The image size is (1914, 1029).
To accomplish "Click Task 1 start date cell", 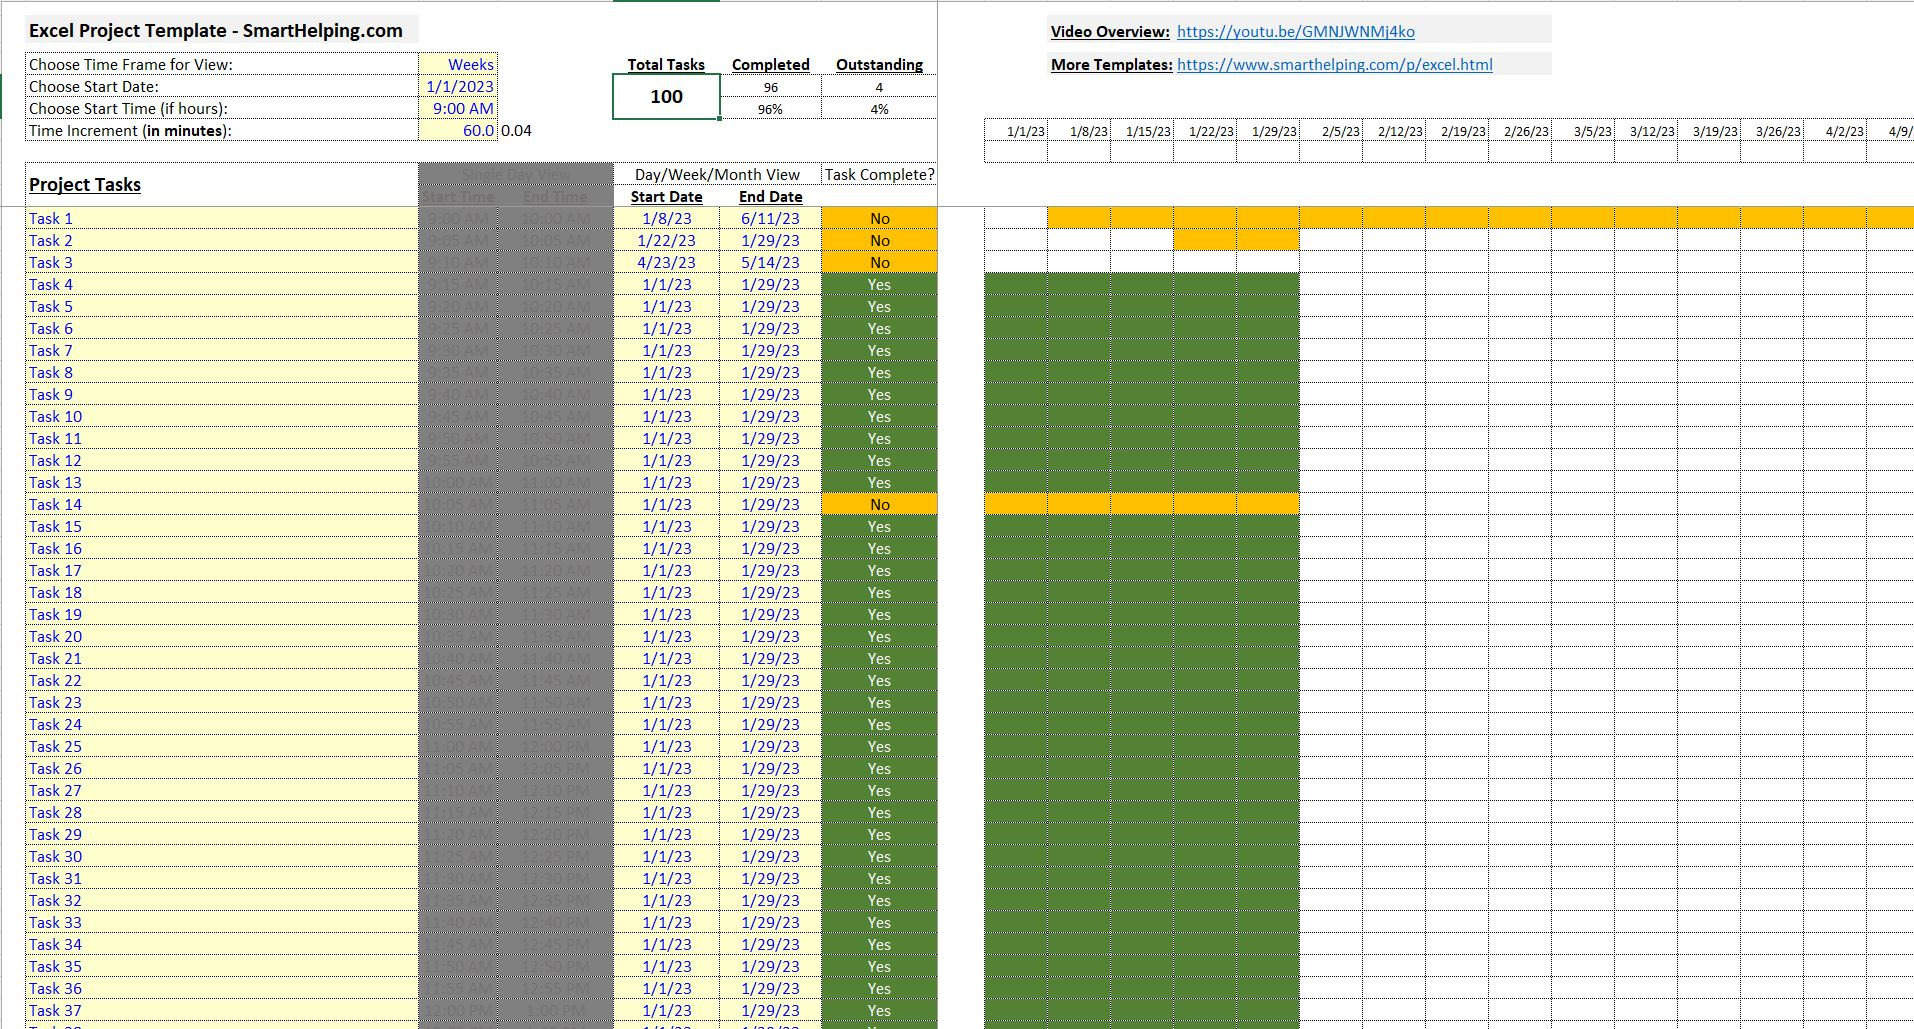I will pos(666,218).
